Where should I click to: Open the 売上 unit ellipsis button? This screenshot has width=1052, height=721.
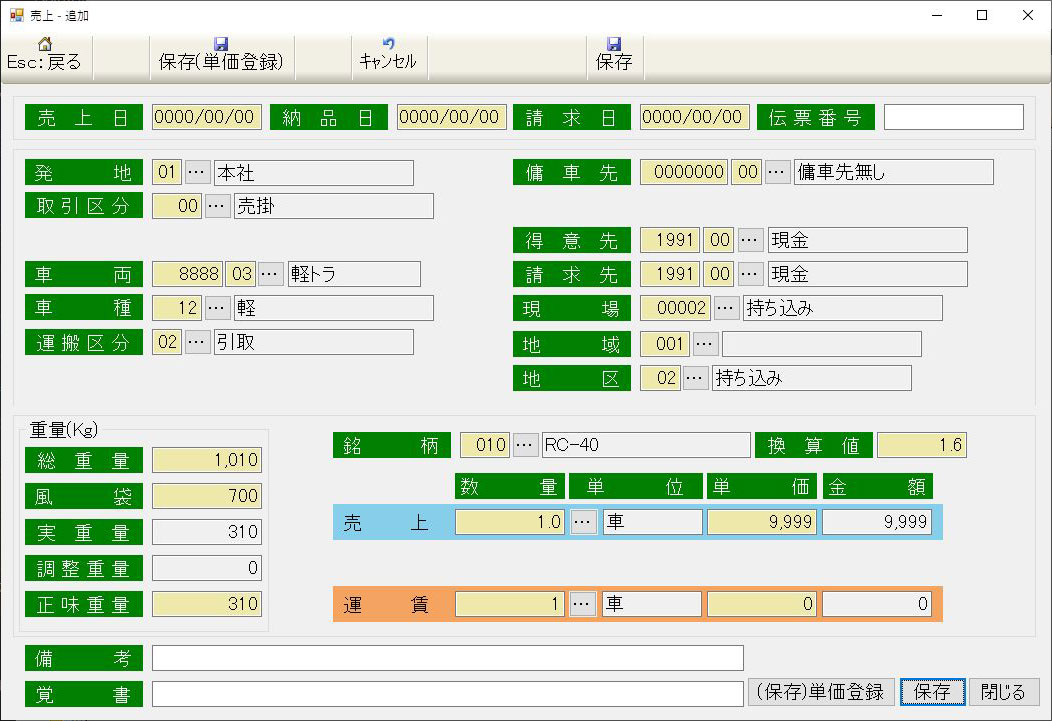click(583, 522)
